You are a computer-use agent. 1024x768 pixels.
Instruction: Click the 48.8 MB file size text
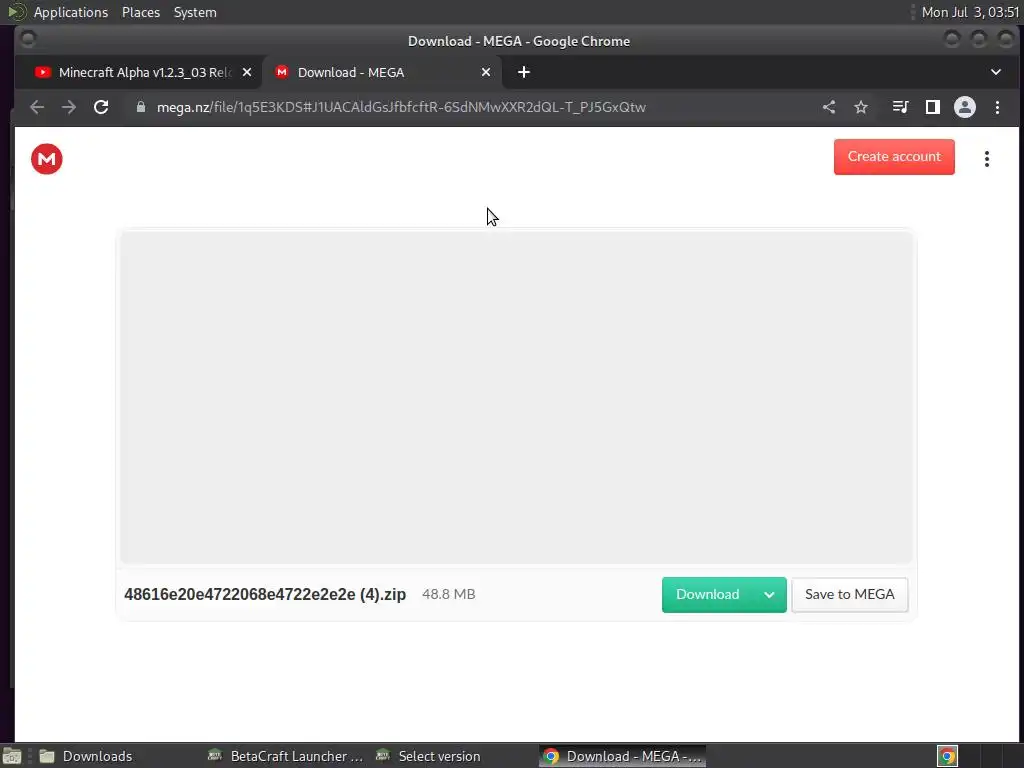click(x=449, y=594)
